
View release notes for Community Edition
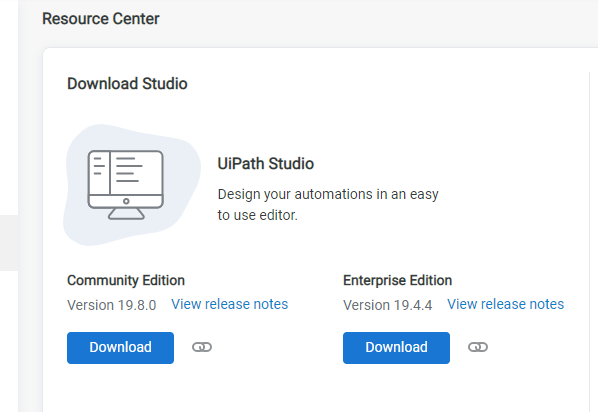click(230, 304)
